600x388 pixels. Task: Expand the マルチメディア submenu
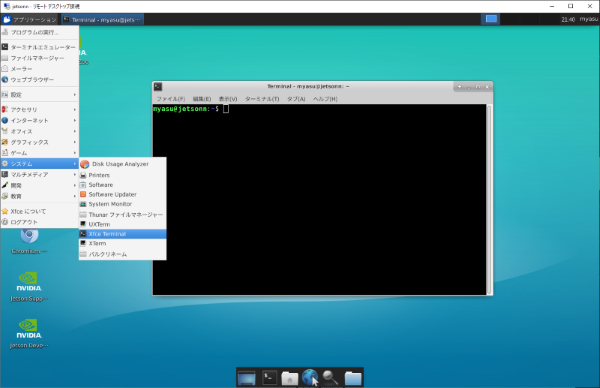(x=40, y=174)
